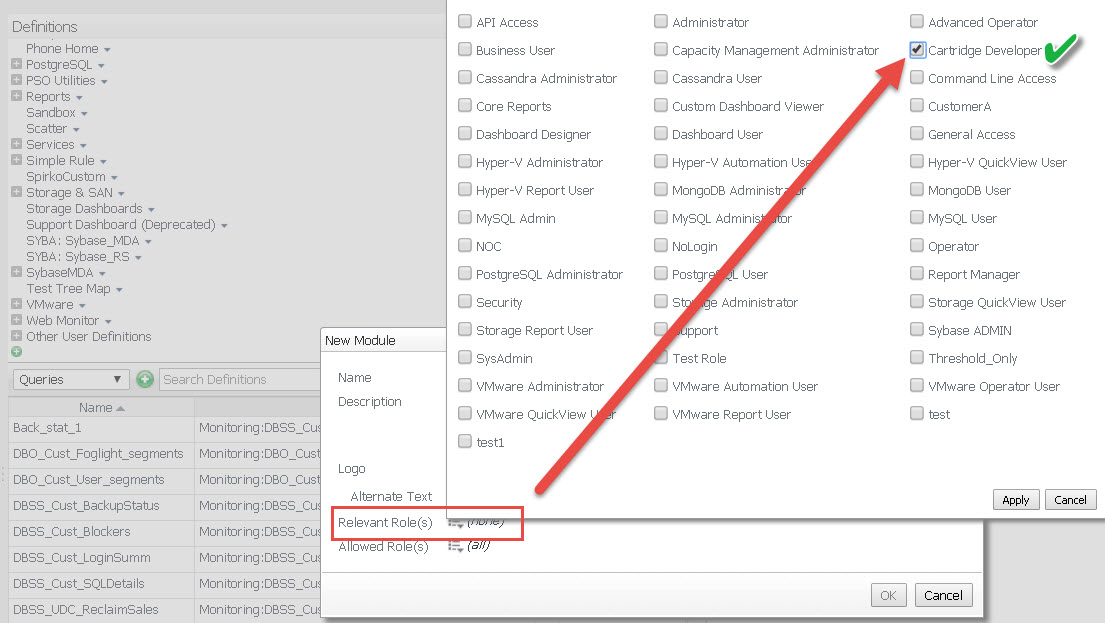Open the dropdown arrow beside Test Tree Map
This screenshot has width=1105, height=623.
click(x=119, y=290)
